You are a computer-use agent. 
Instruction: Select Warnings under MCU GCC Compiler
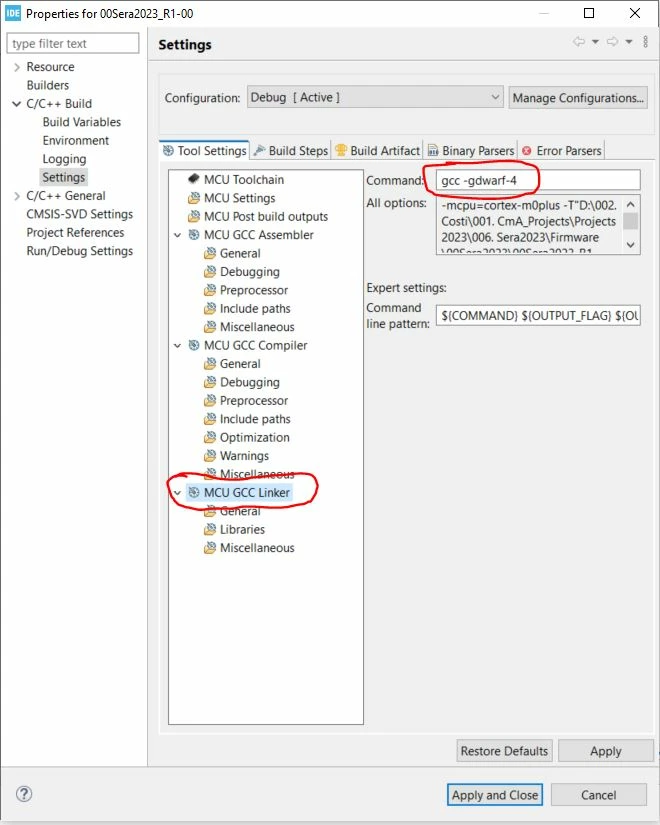tap(244, 456)
